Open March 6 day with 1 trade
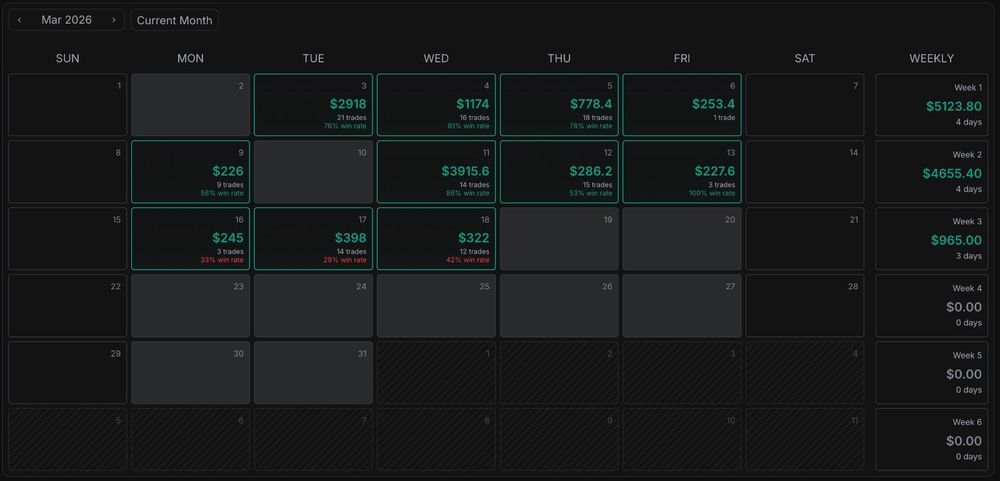This screenshot has width=1000, height=481. [x=682, y=105]
